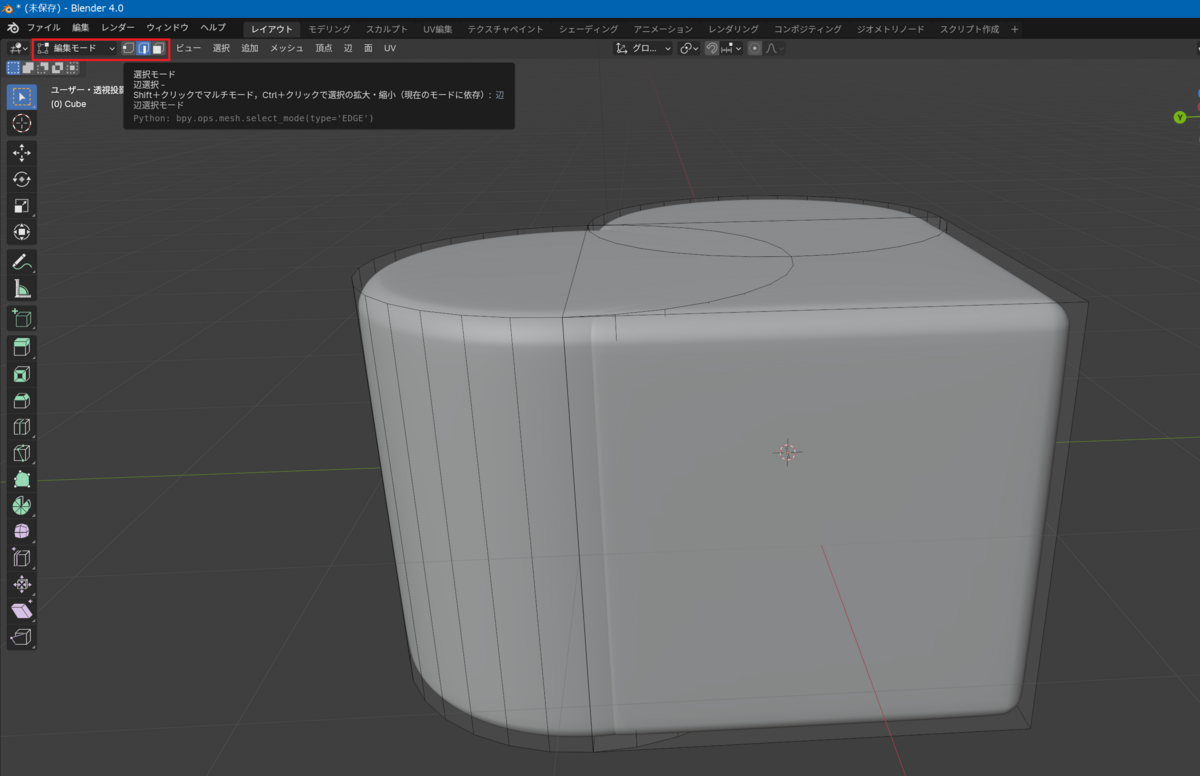Select the Move tool

[x=21, y=152]
